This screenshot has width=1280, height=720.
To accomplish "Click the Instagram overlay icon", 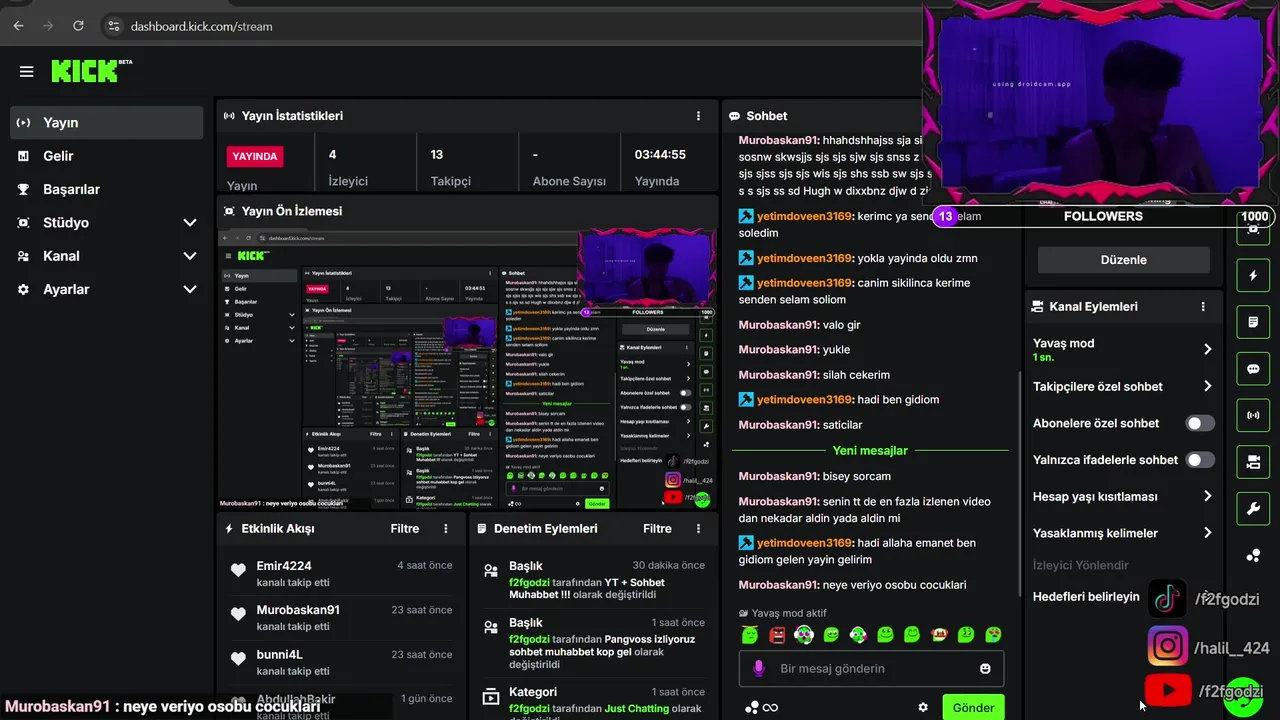I will (1167, 646).
